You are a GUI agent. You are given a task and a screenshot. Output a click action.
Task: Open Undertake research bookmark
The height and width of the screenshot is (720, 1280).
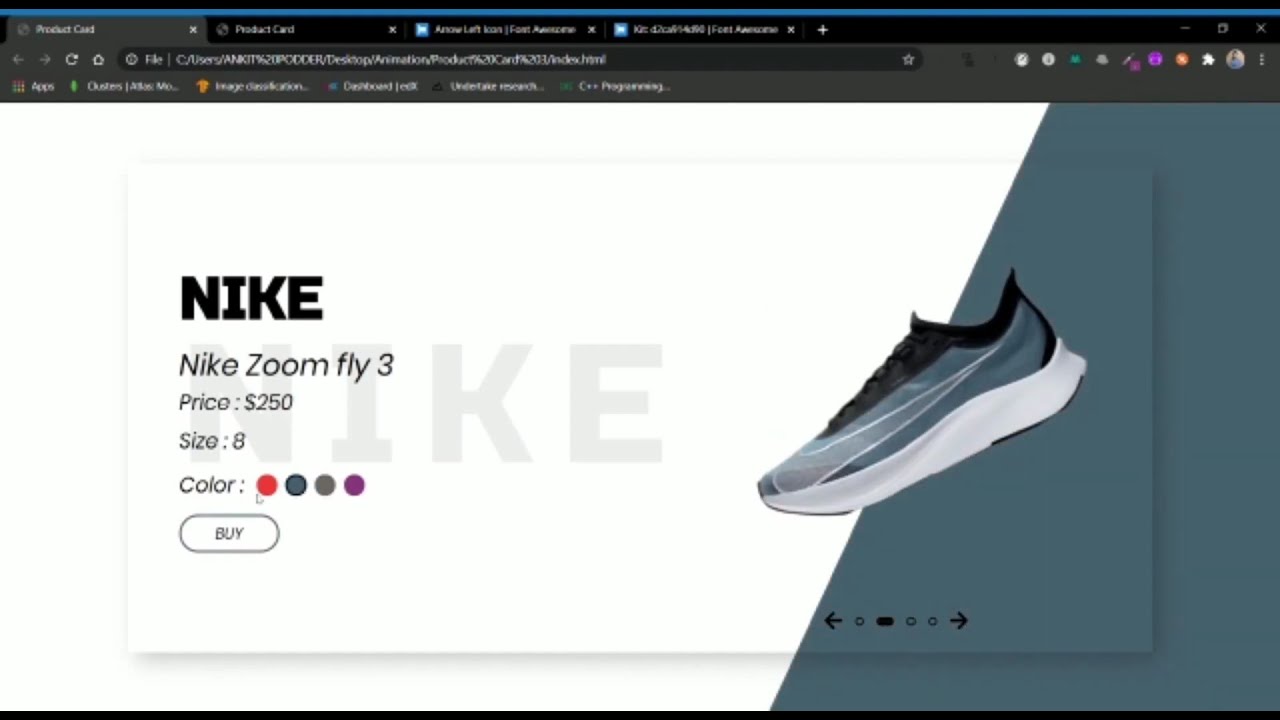point(487,87)
